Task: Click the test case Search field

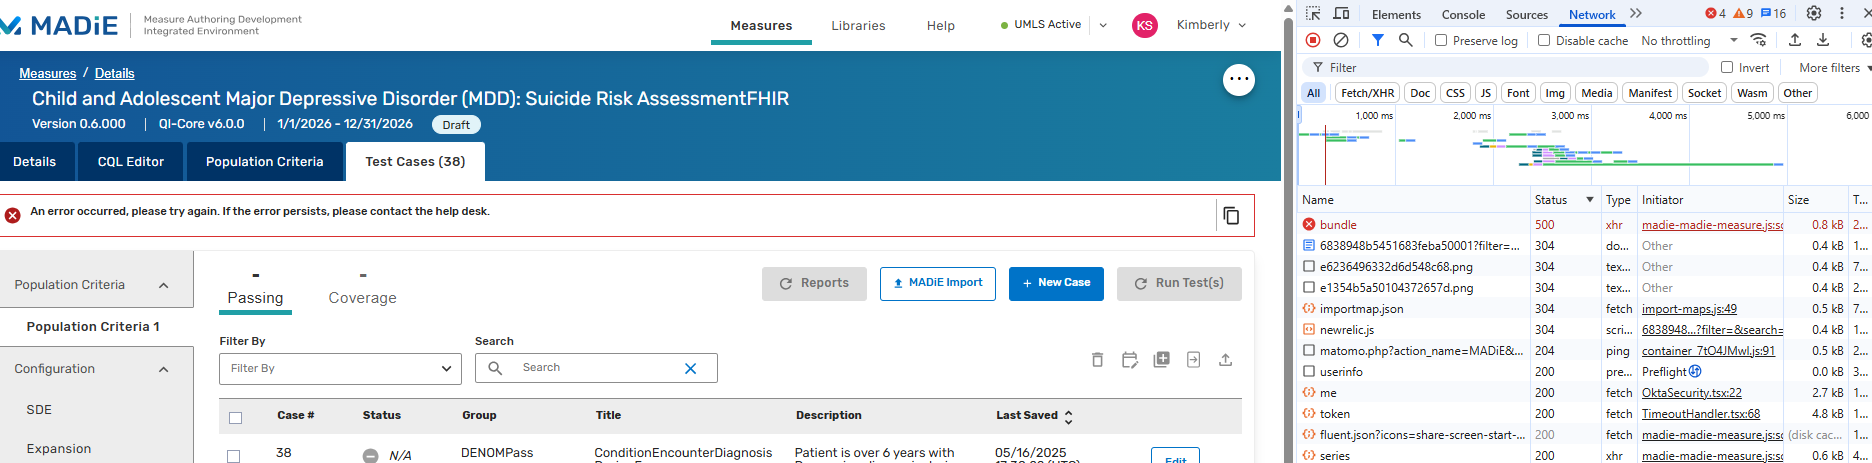Action: point(595,368)
